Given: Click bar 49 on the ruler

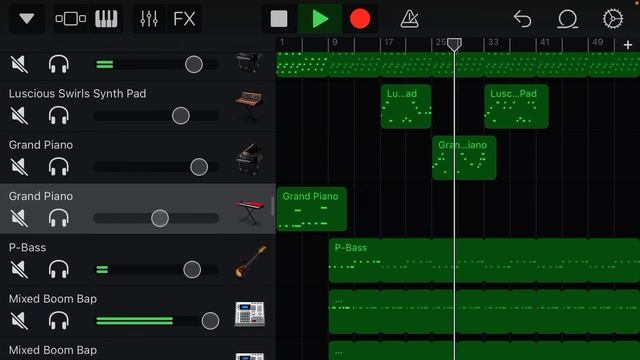Looking at the screenshot, I should coord(598,42).
